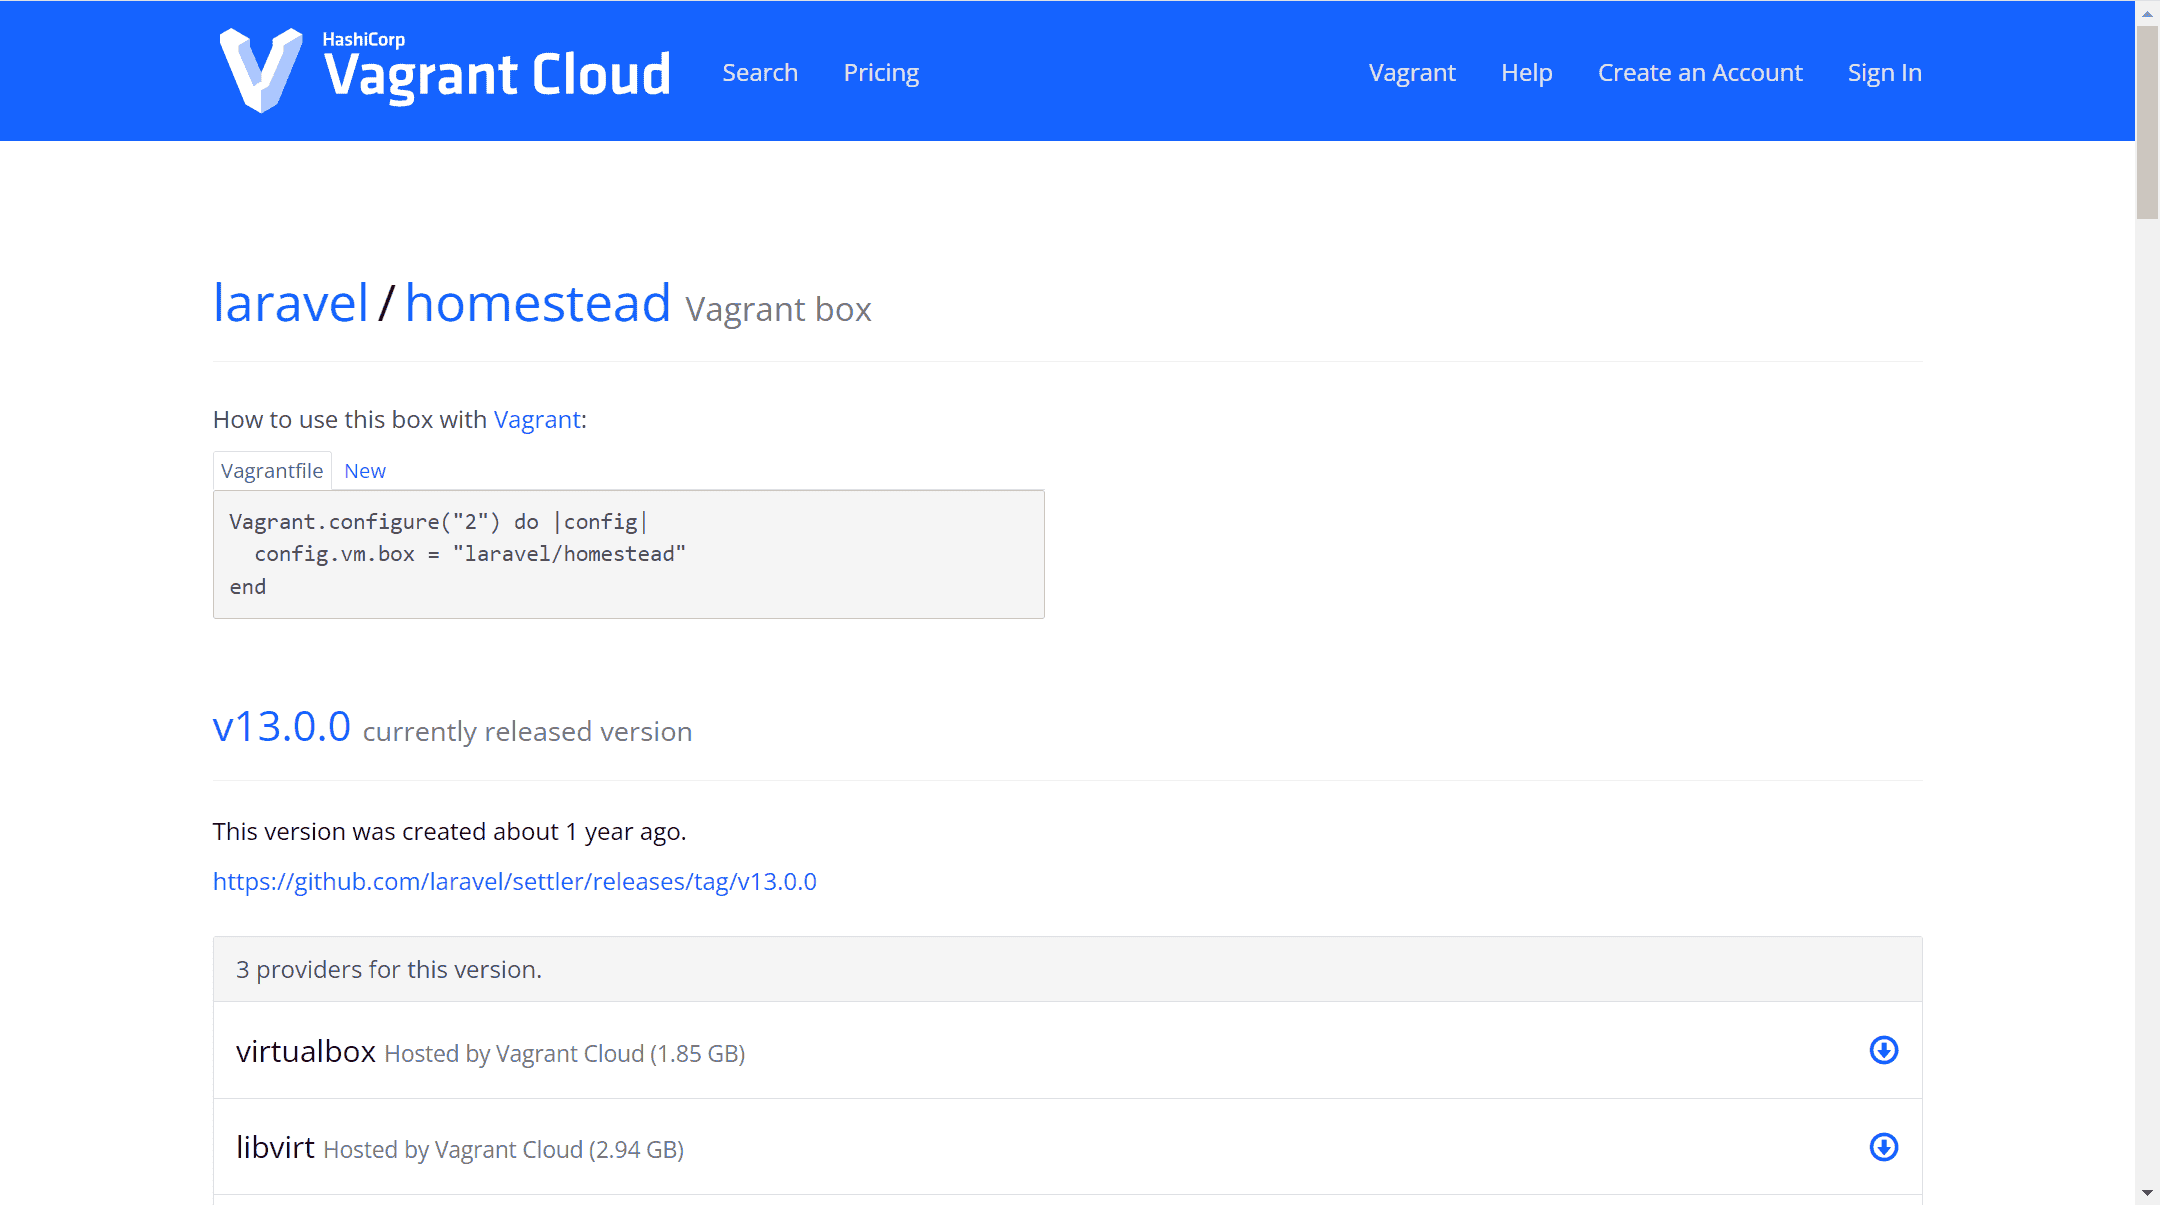Viewport: 2160px width, 1205px height.
Task: Follow the inline Vagrant link in instructions
Action: [537, 420]
